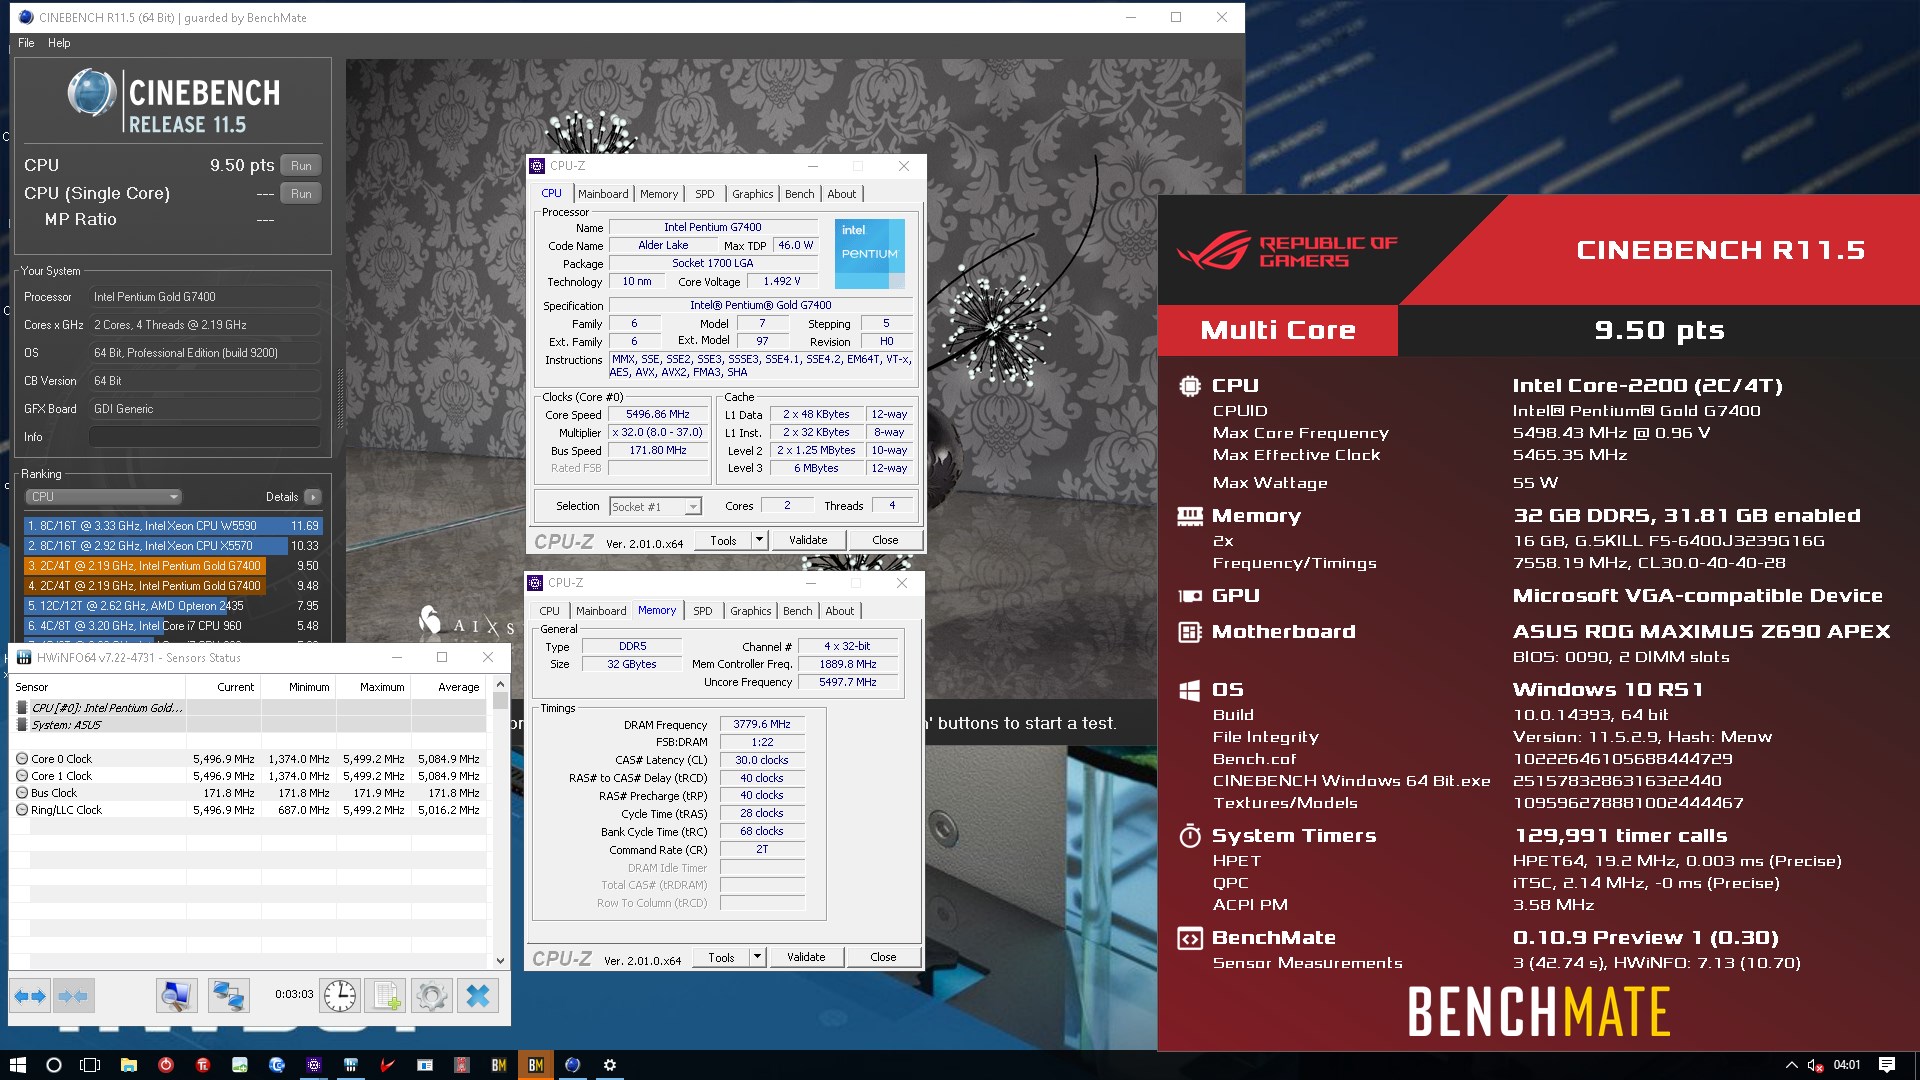The height and width of the screenshot is (1080, 1920).
Task: Expand the Ranking CPU dropdown
Action: click(103, 497)
